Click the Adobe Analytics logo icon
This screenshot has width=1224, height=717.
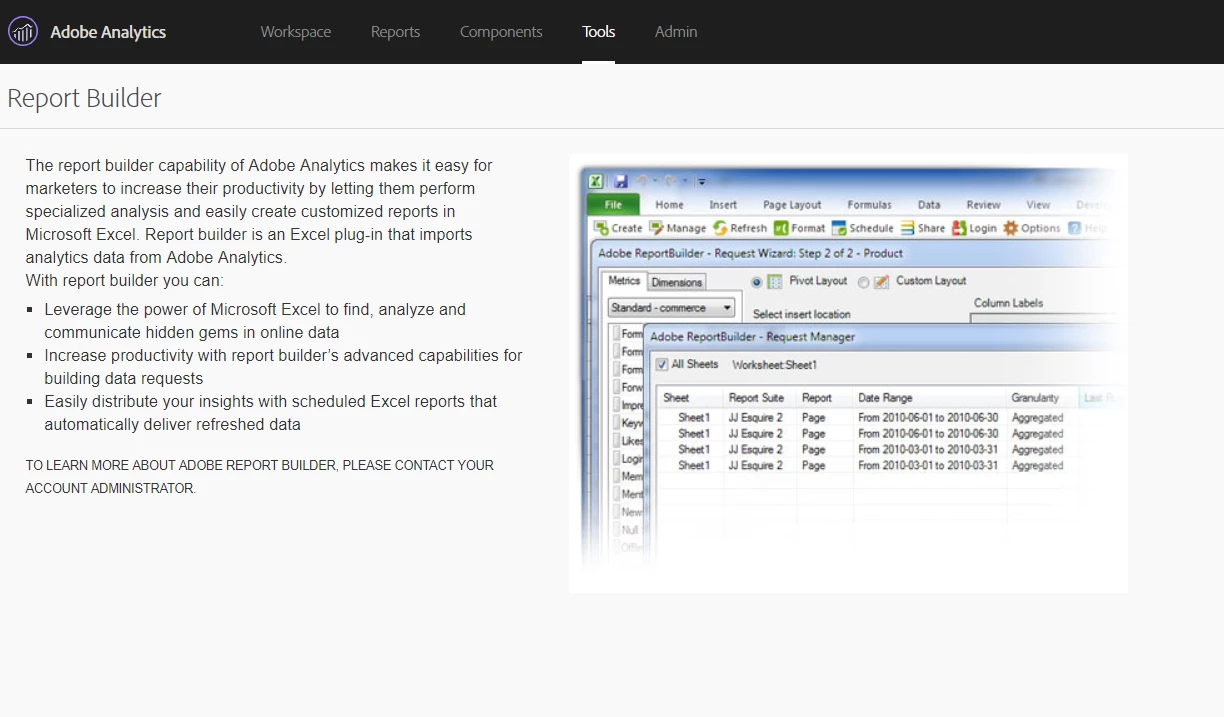pyautogui.click(x=23, y=32)
